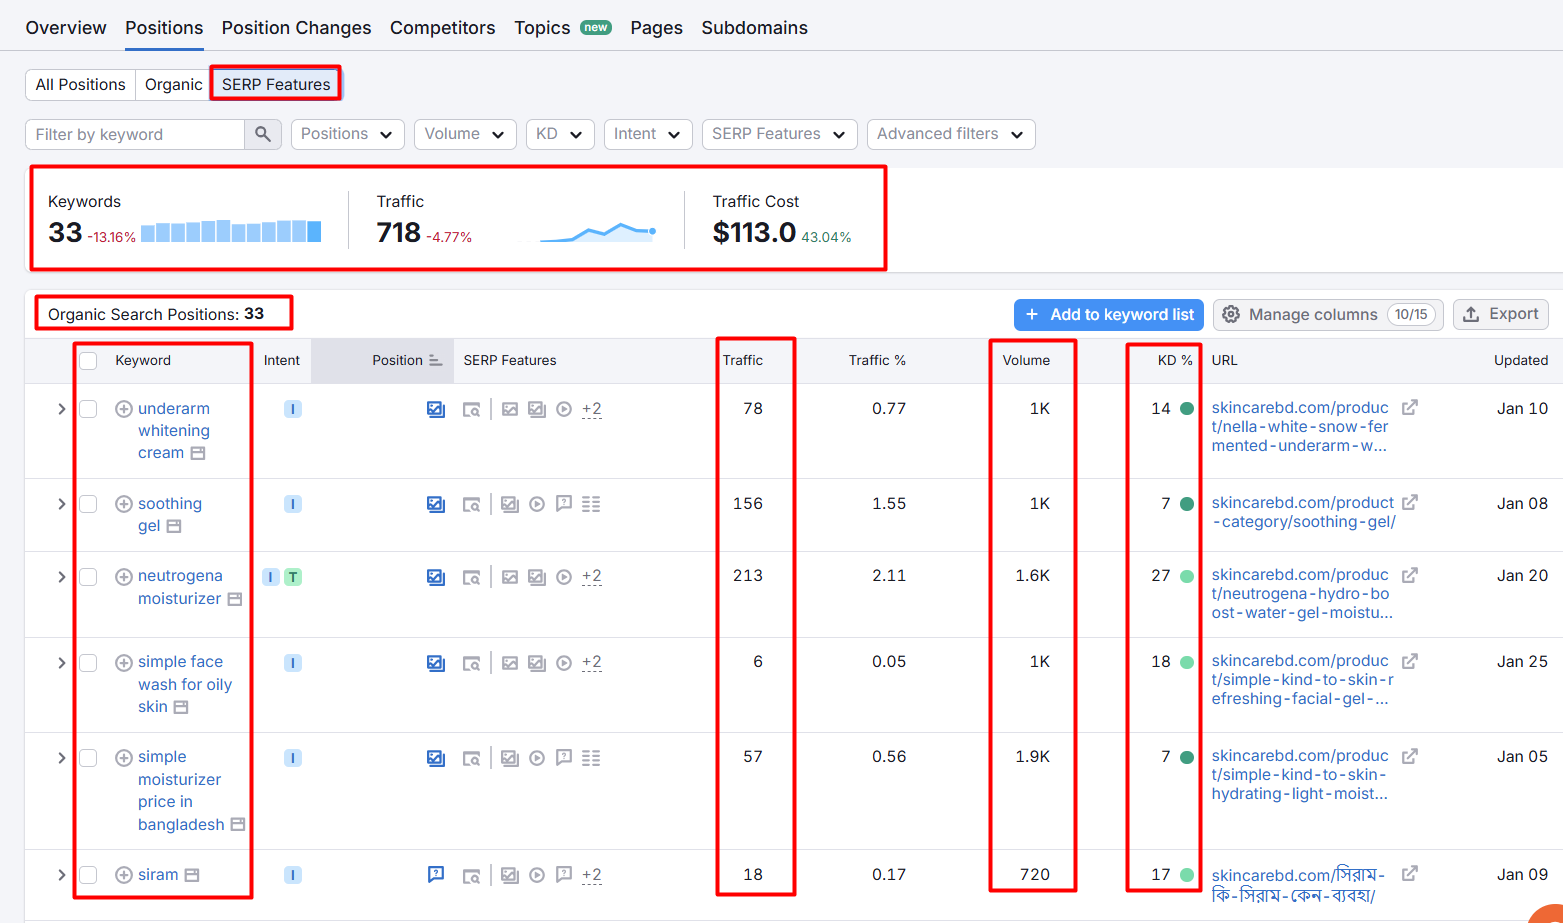
Task: Open external link icon for neutrogena URL
Action: tap(1410, 575)
